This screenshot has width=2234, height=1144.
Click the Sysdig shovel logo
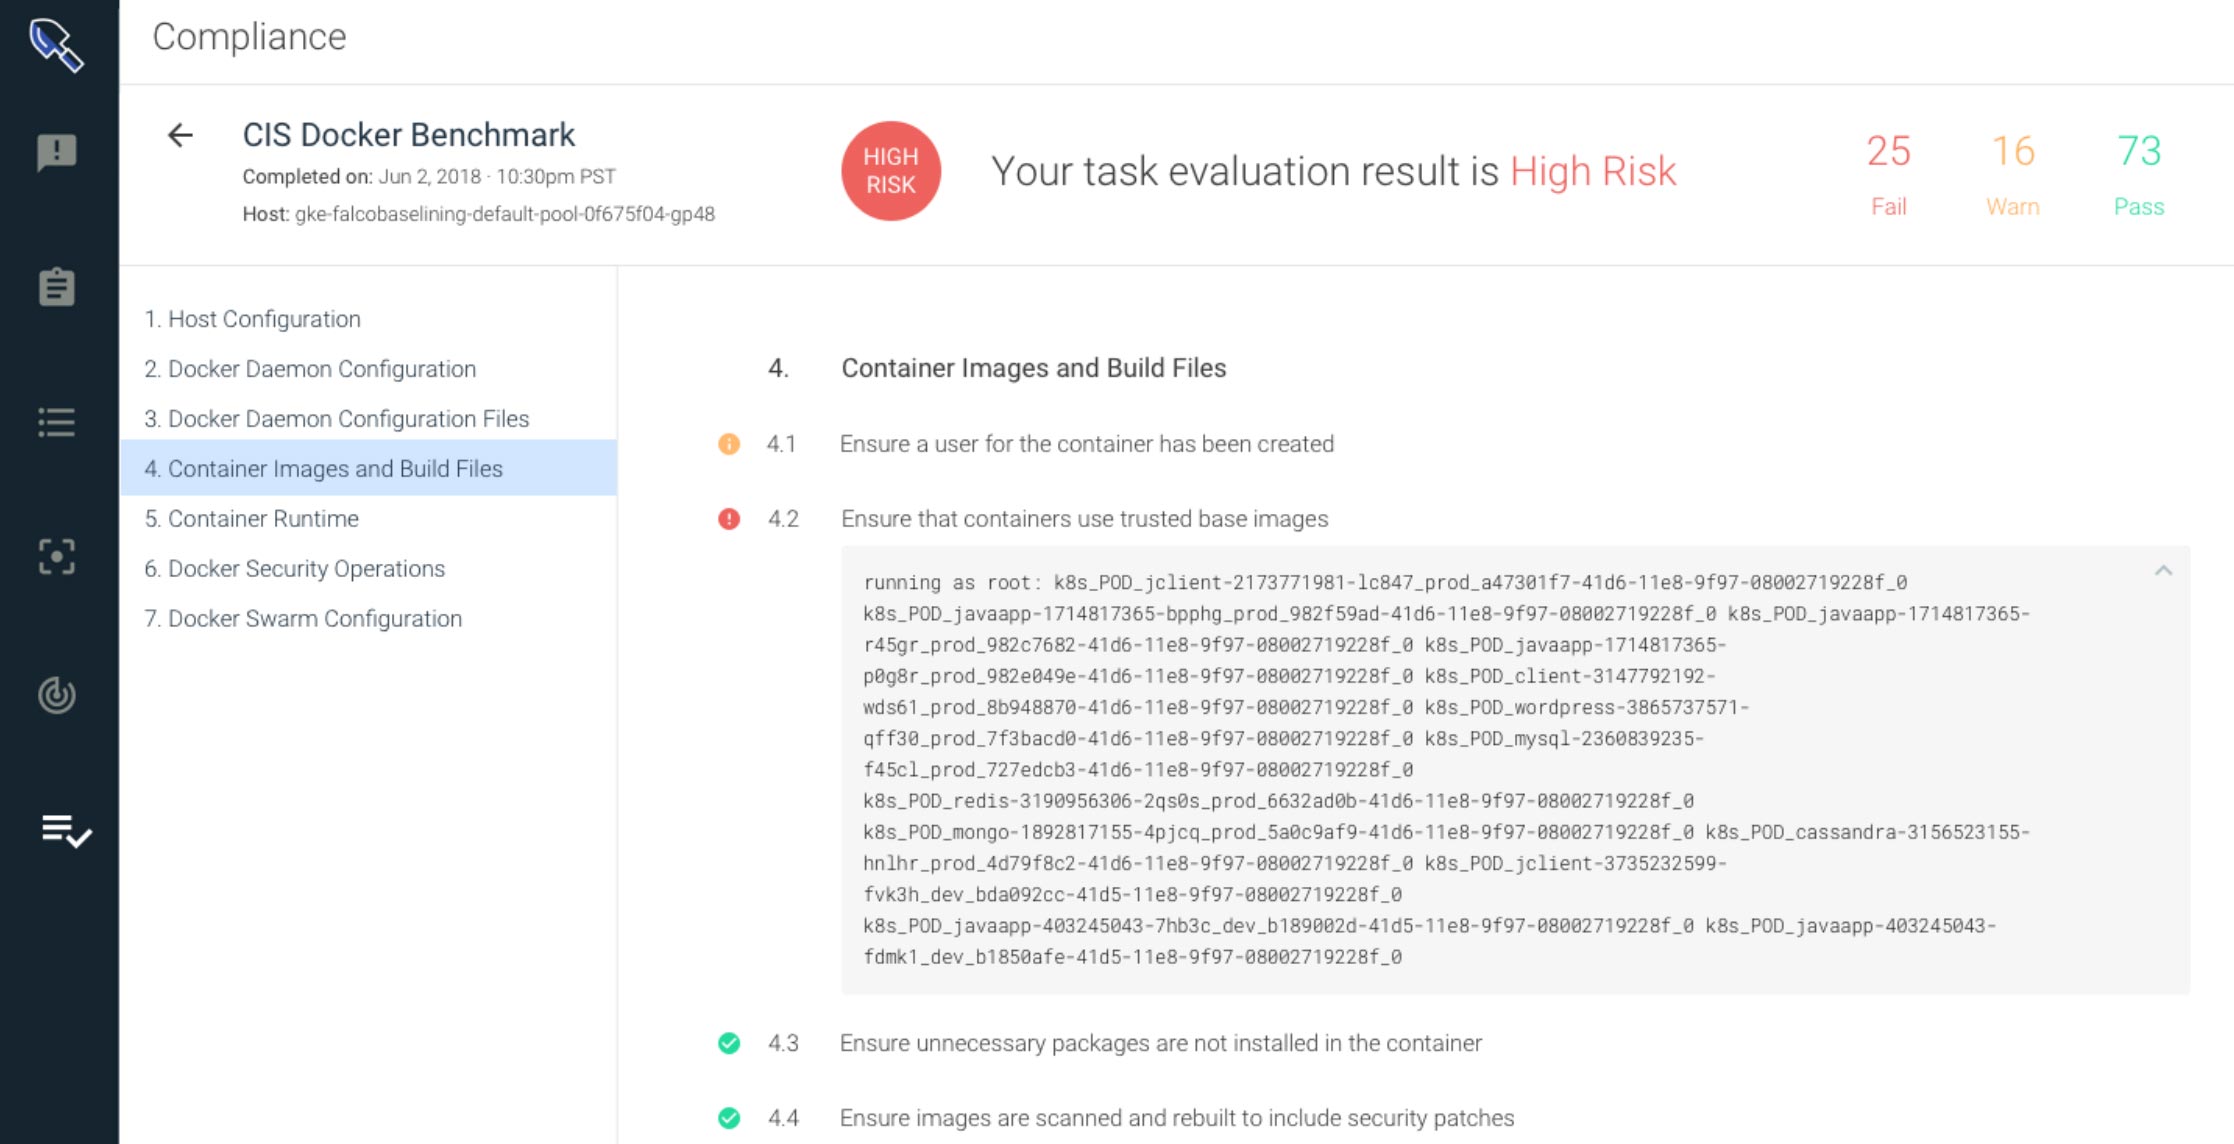tap(56, 45)
